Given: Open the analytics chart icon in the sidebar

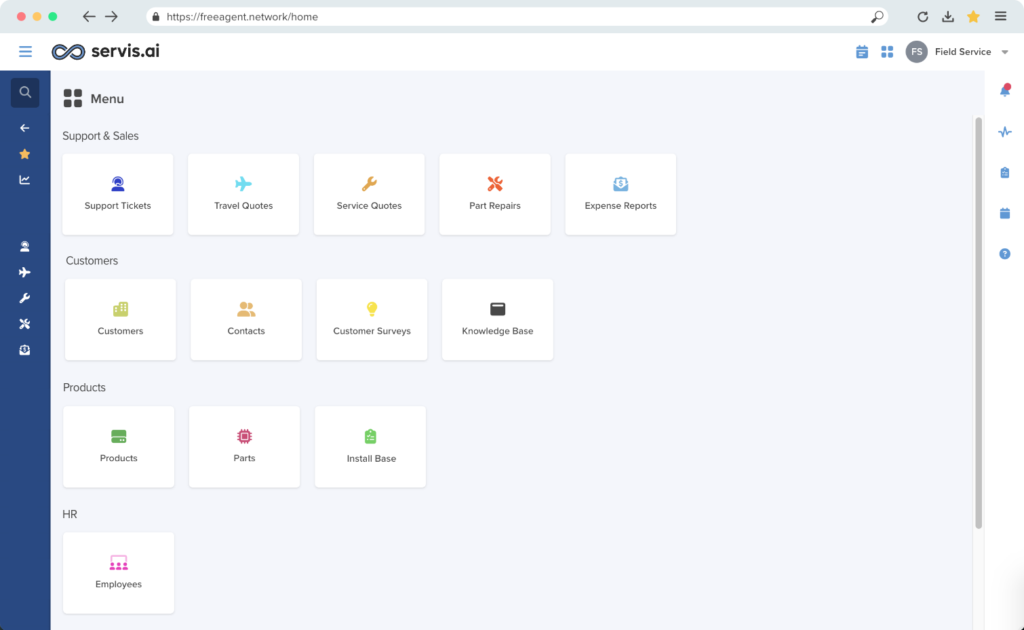Looking at the screenshot, I should (25, 179).
